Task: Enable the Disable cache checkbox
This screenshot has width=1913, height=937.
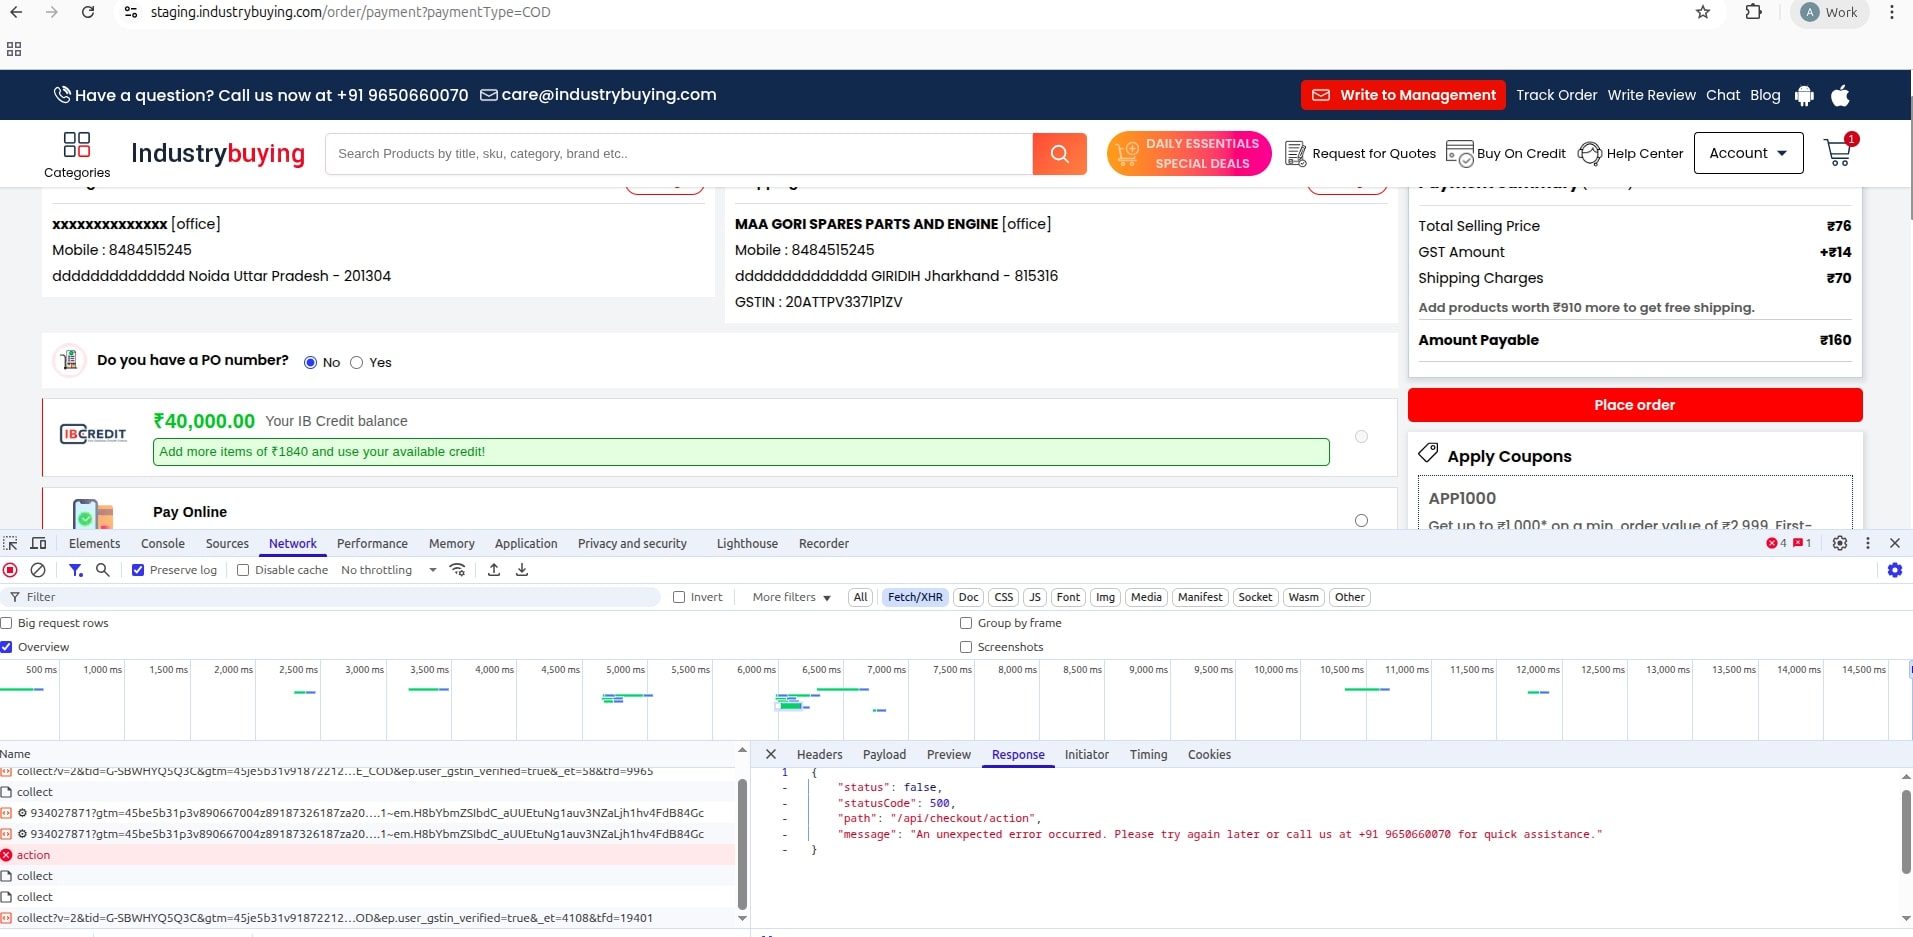Action: (x=243, y=570)
